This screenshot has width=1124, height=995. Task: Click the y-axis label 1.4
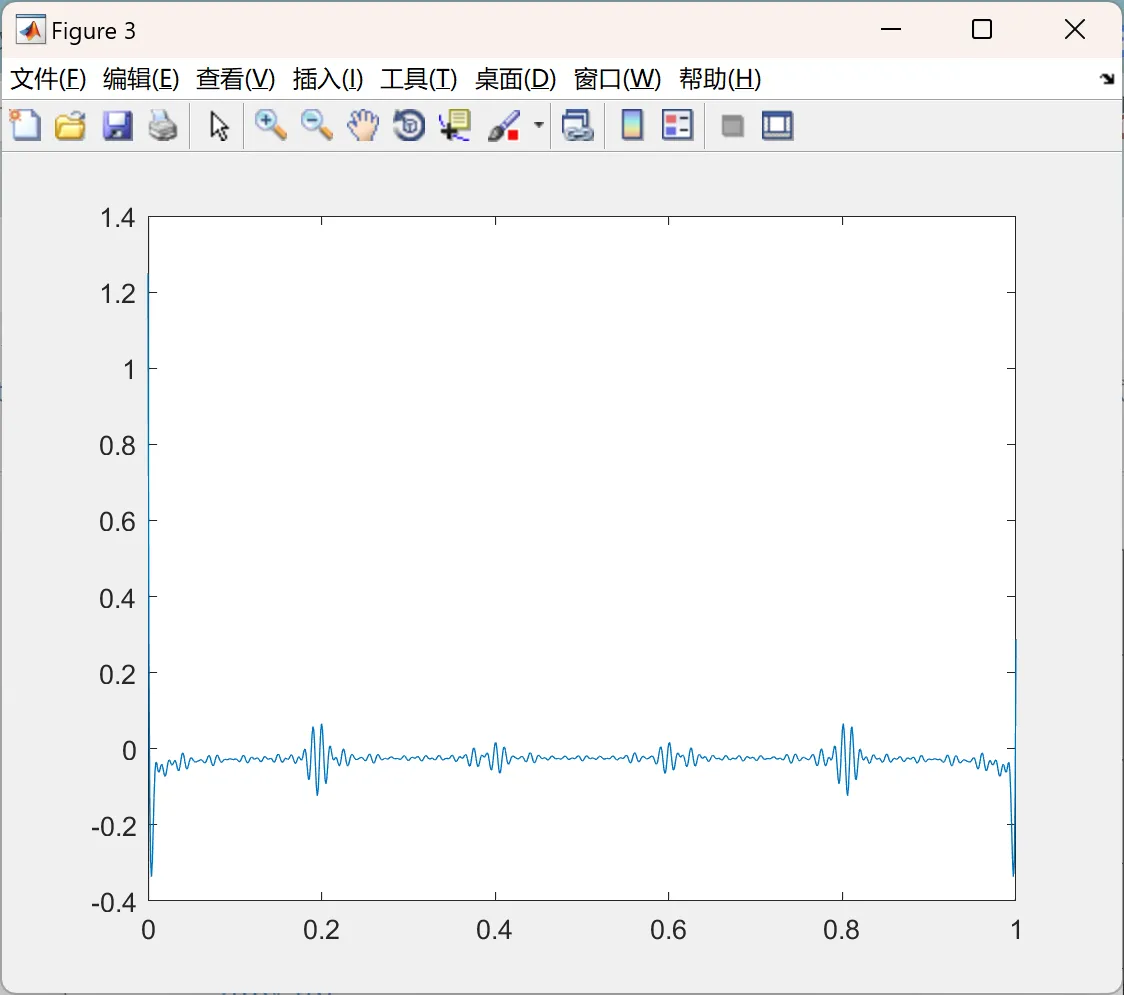coord(118,218)
